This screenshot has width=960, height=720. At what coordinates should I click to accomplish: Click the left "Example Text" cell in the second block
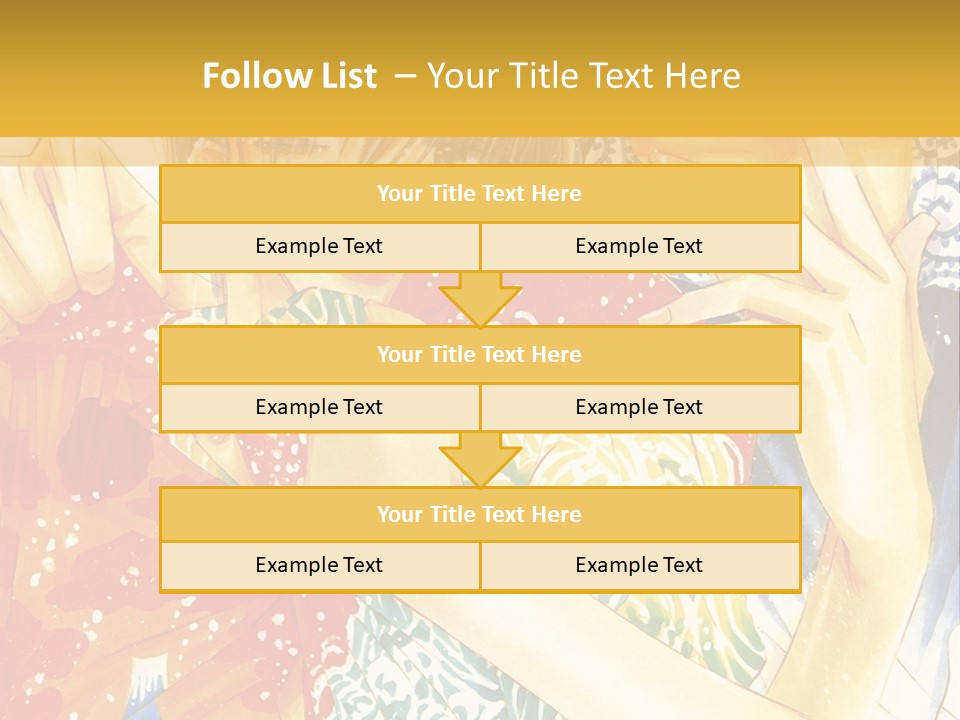tap(319, 407)
